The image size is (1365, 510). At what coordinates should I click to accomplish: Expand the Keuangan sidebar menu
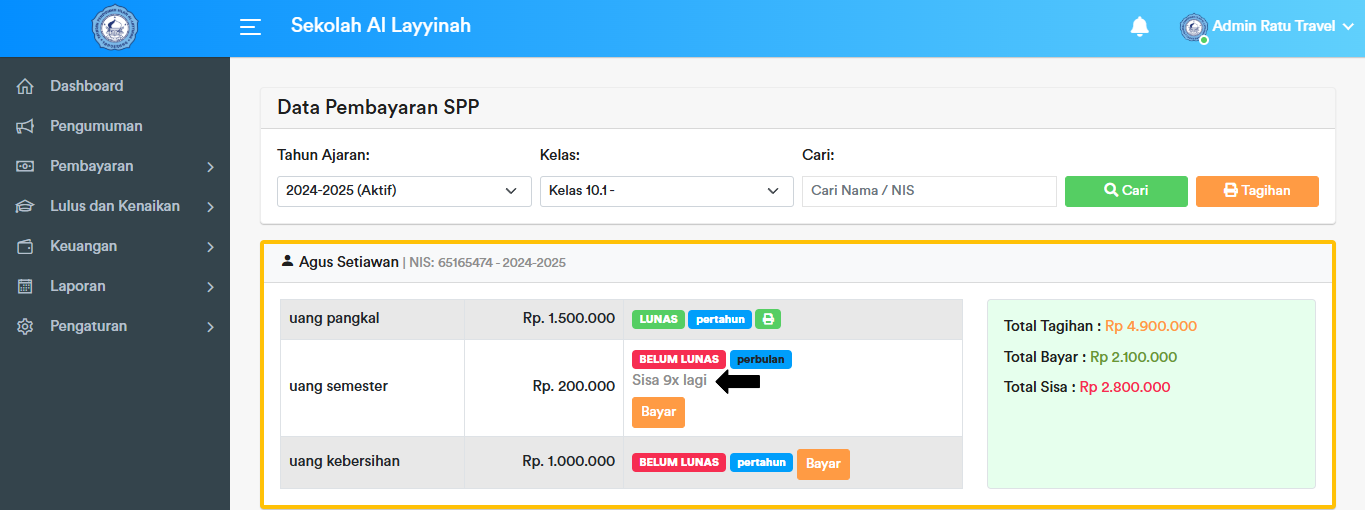point(115,246)
